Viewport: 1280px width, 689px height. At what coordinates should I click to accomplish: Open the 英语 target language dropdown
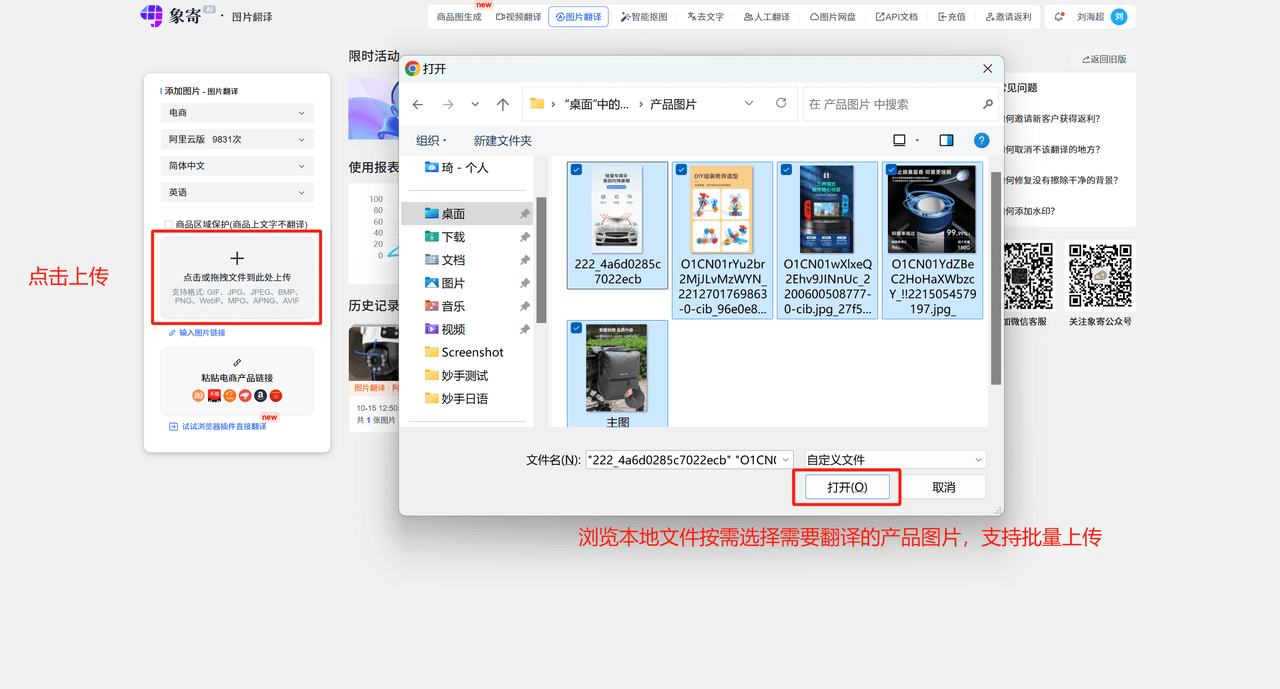237,192
